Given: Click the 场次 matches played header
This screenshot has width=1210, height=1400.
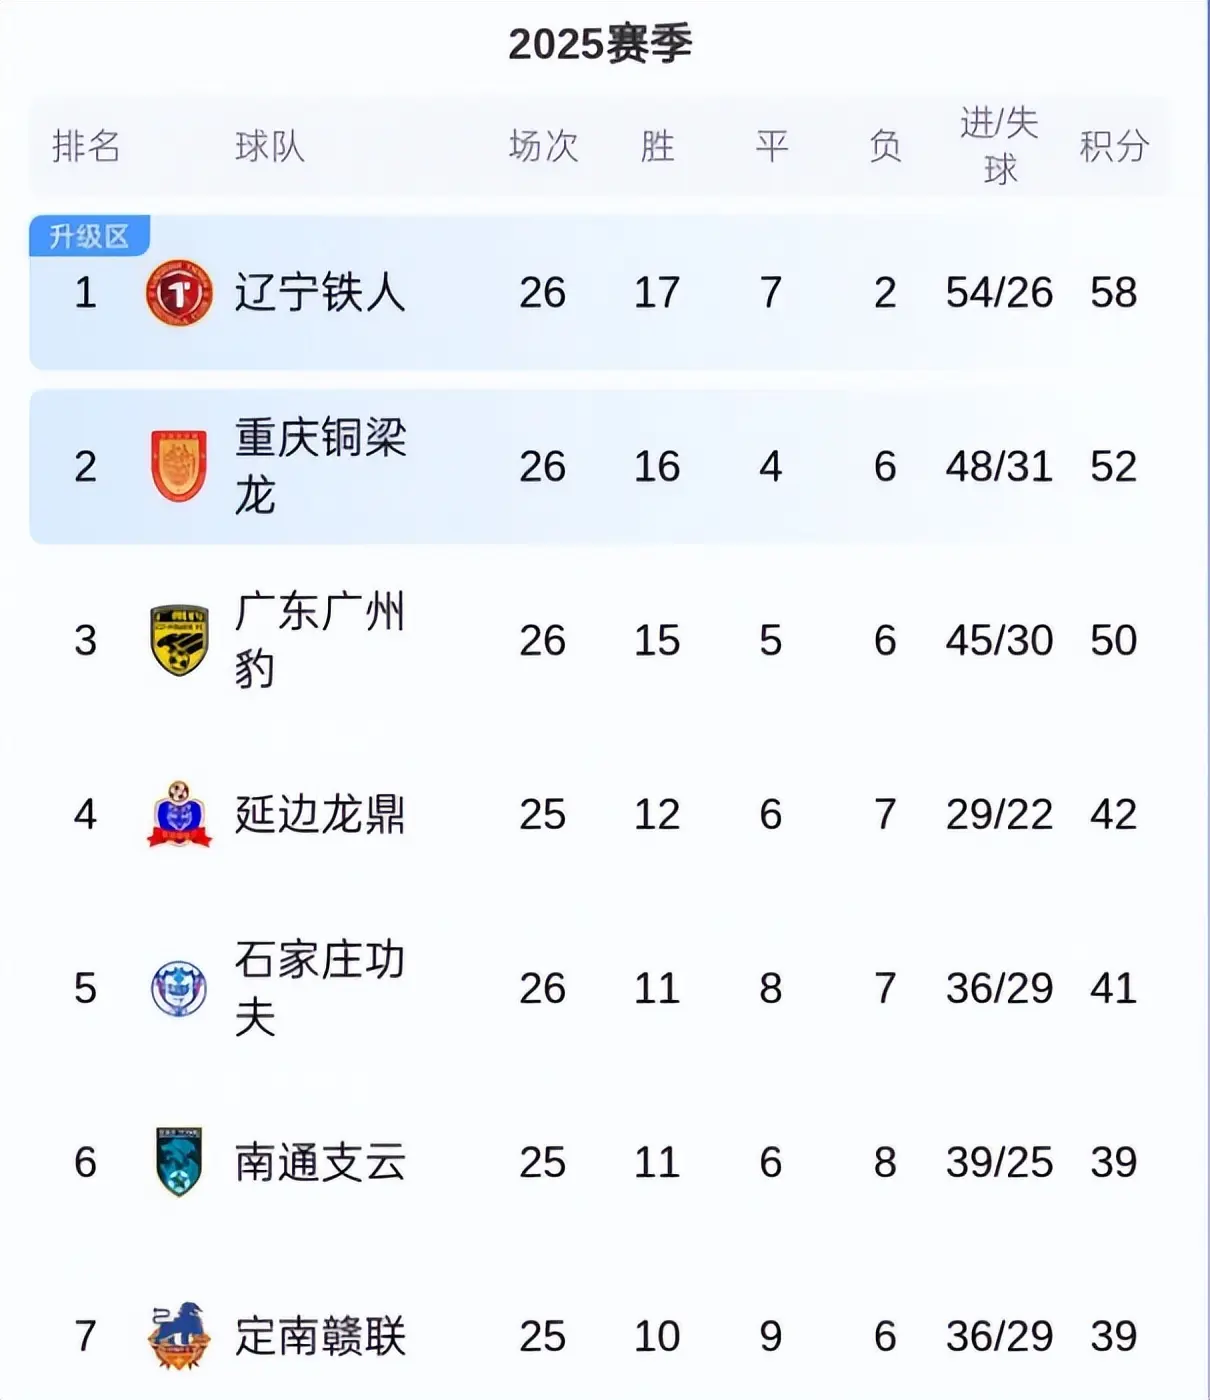Looking at the screenshot, I should tap(543, 146).
